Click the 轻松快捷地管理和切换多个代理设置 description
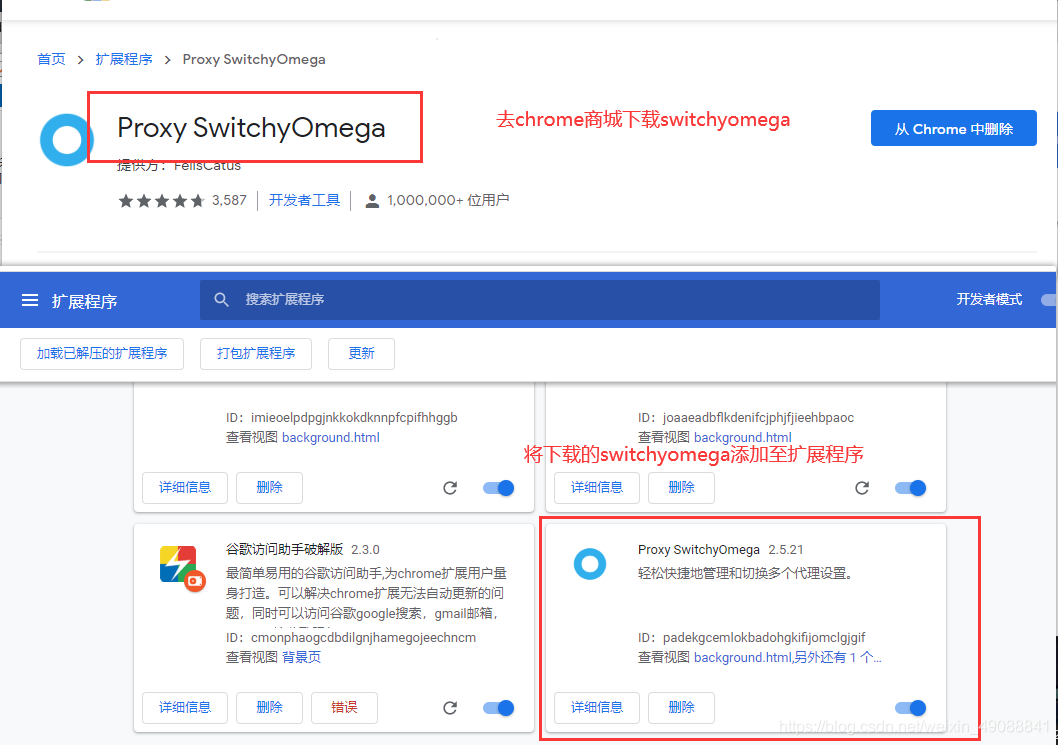1058x745 pixels. [746, 574]
